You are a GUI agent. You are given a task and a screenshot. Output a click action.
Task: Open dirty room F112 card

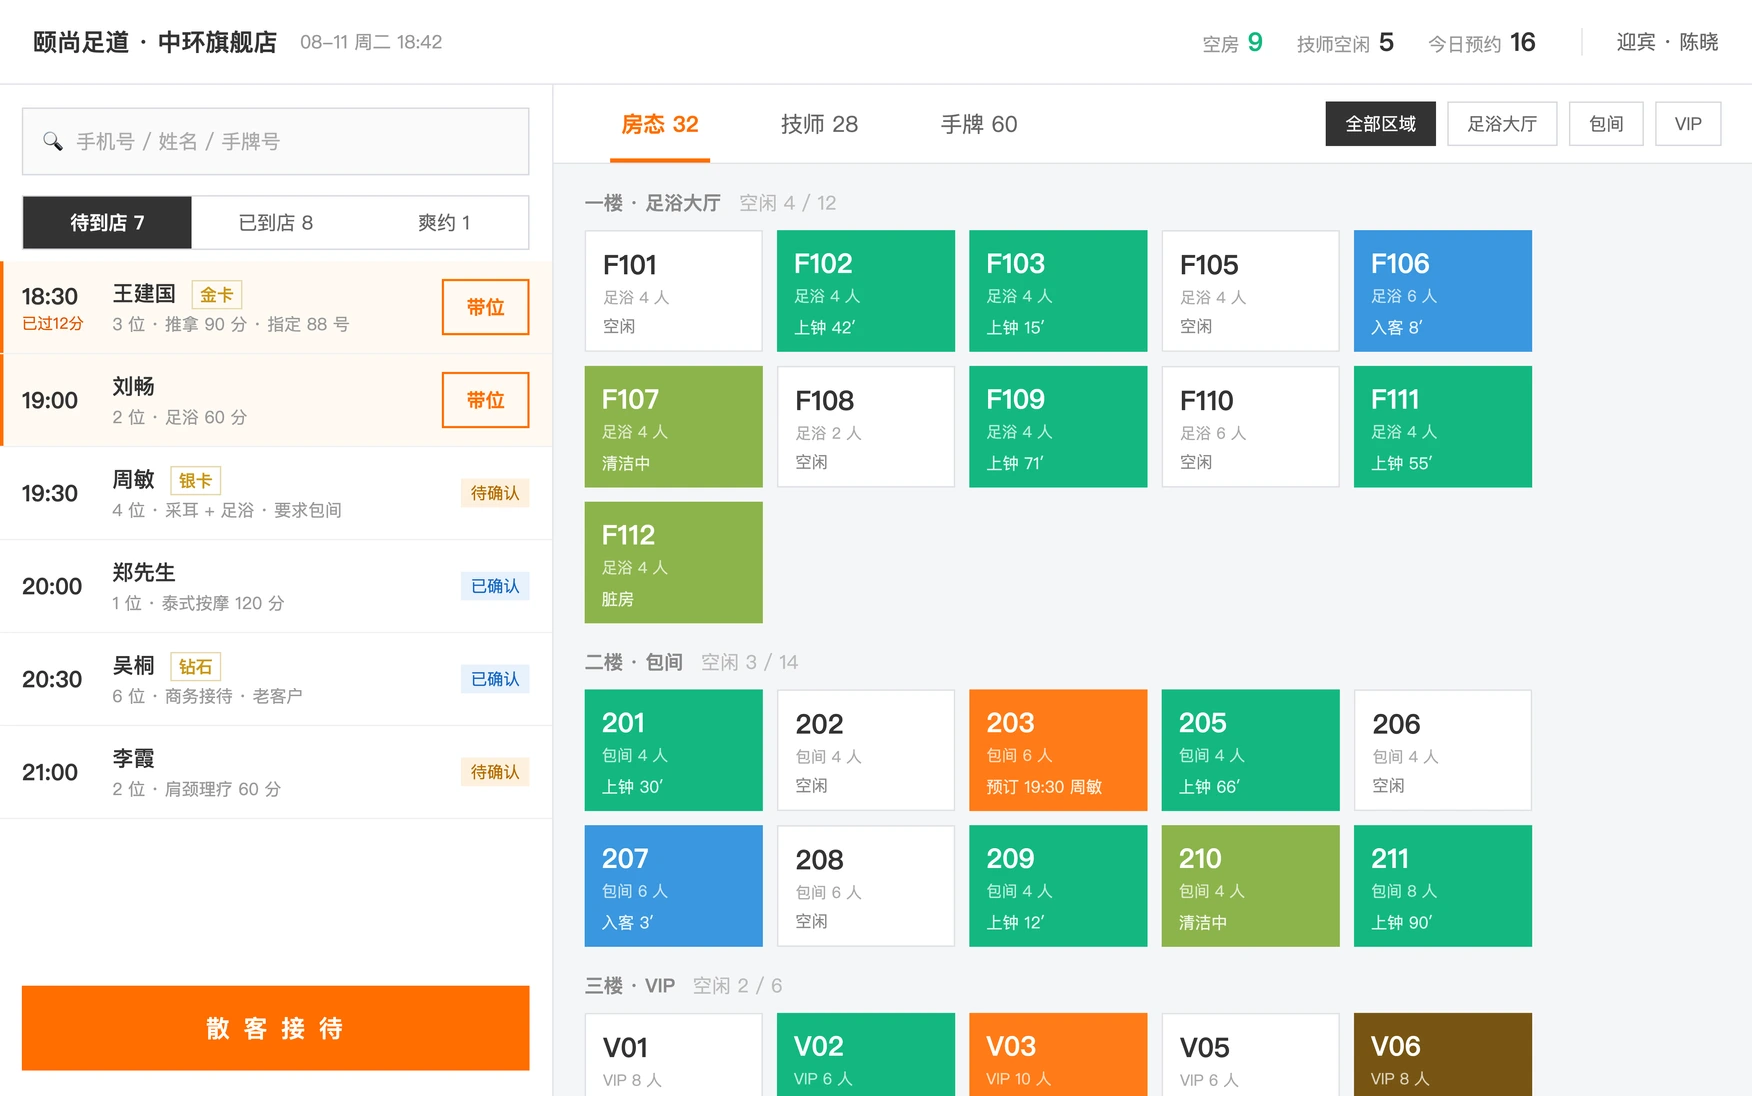click(x=674, y=562)
